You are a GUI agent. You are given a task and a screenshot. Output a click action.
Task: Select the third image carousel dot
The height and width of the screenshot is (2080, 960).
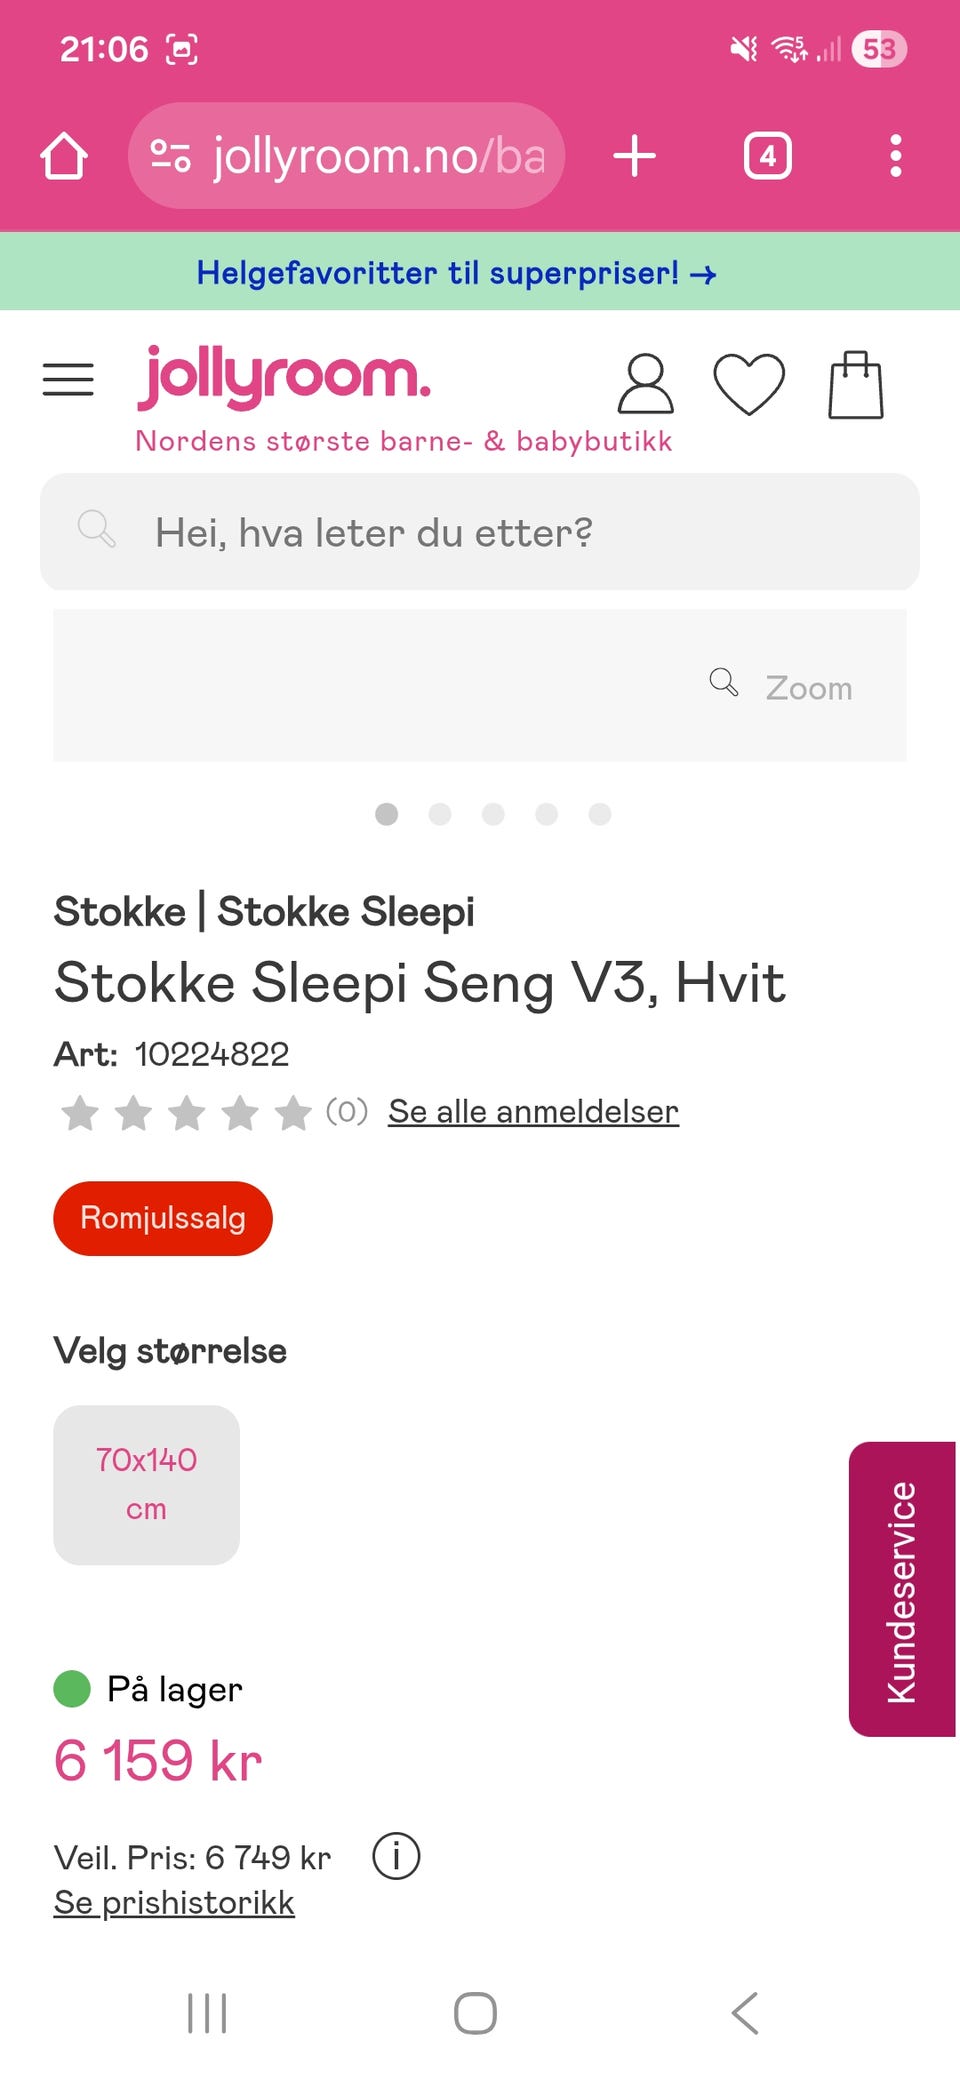493,814
